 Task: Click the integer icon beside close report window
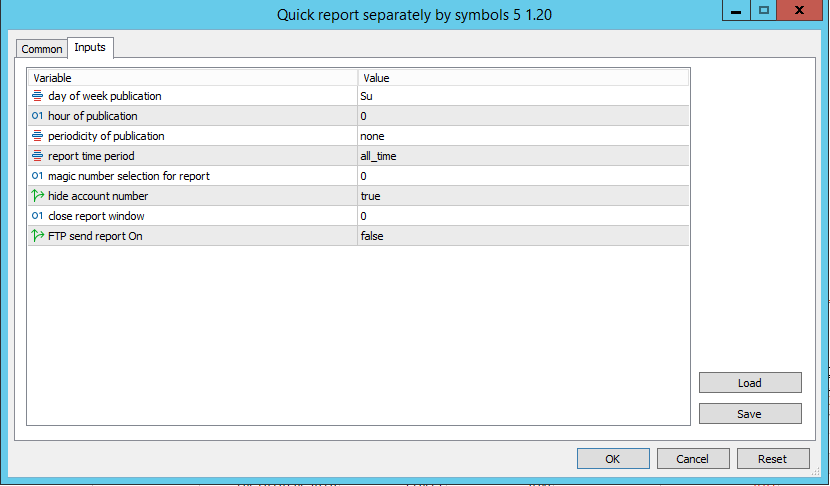tap(38, 216)
